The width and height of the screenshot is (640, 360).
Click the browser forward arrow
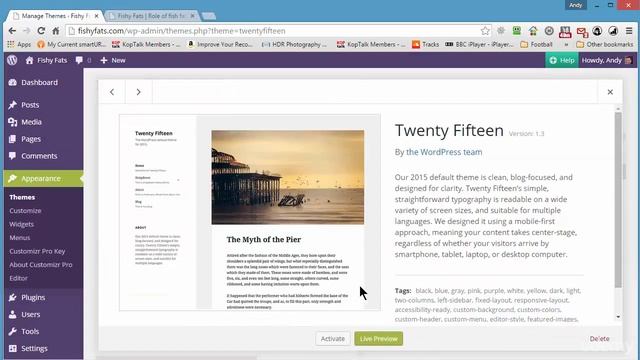(x=27, y=31)
